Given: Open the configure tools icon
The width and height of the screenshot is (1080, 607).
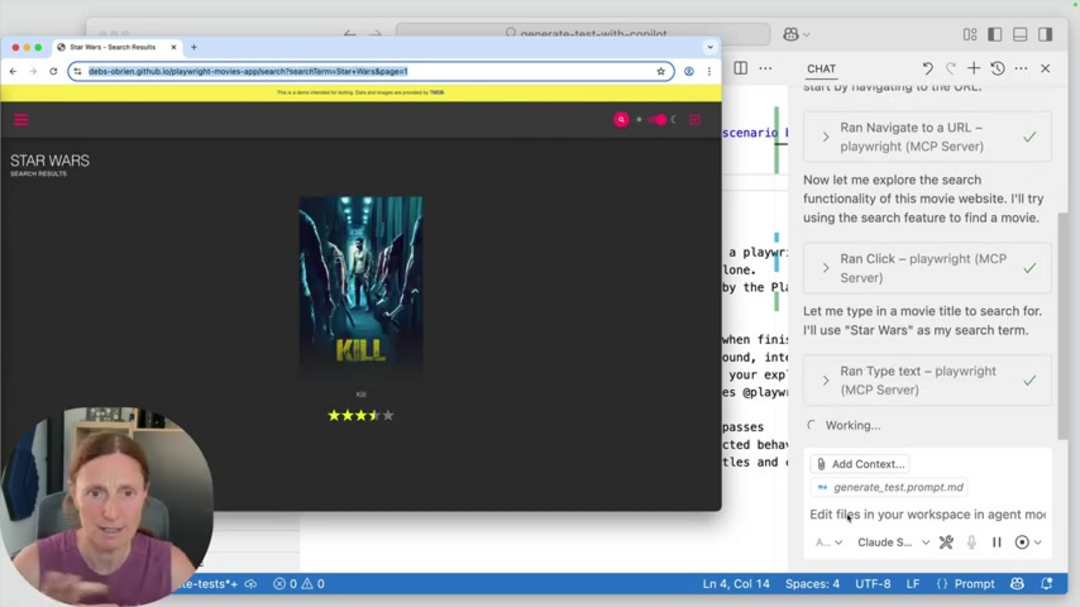Looking at the screenshot, I should pos(947,542).
